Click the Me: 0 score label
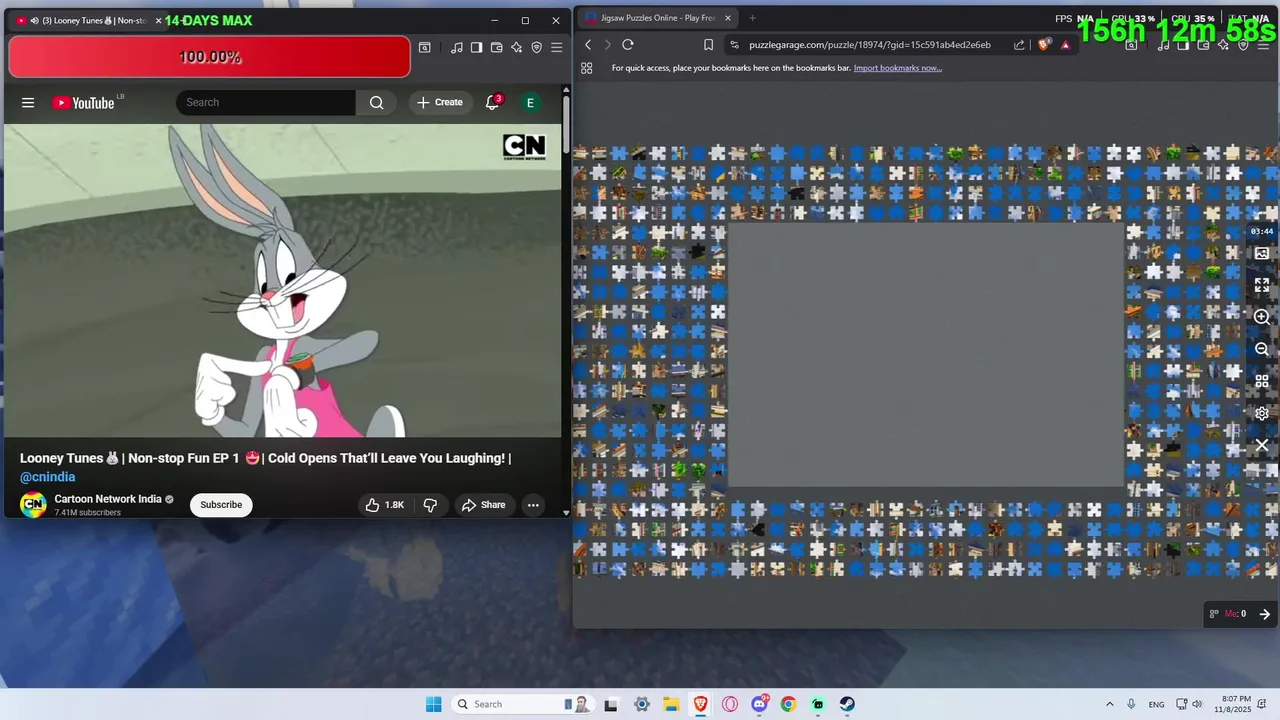The height and width of the screenshot is (720, 1280). click(1235, 614)
